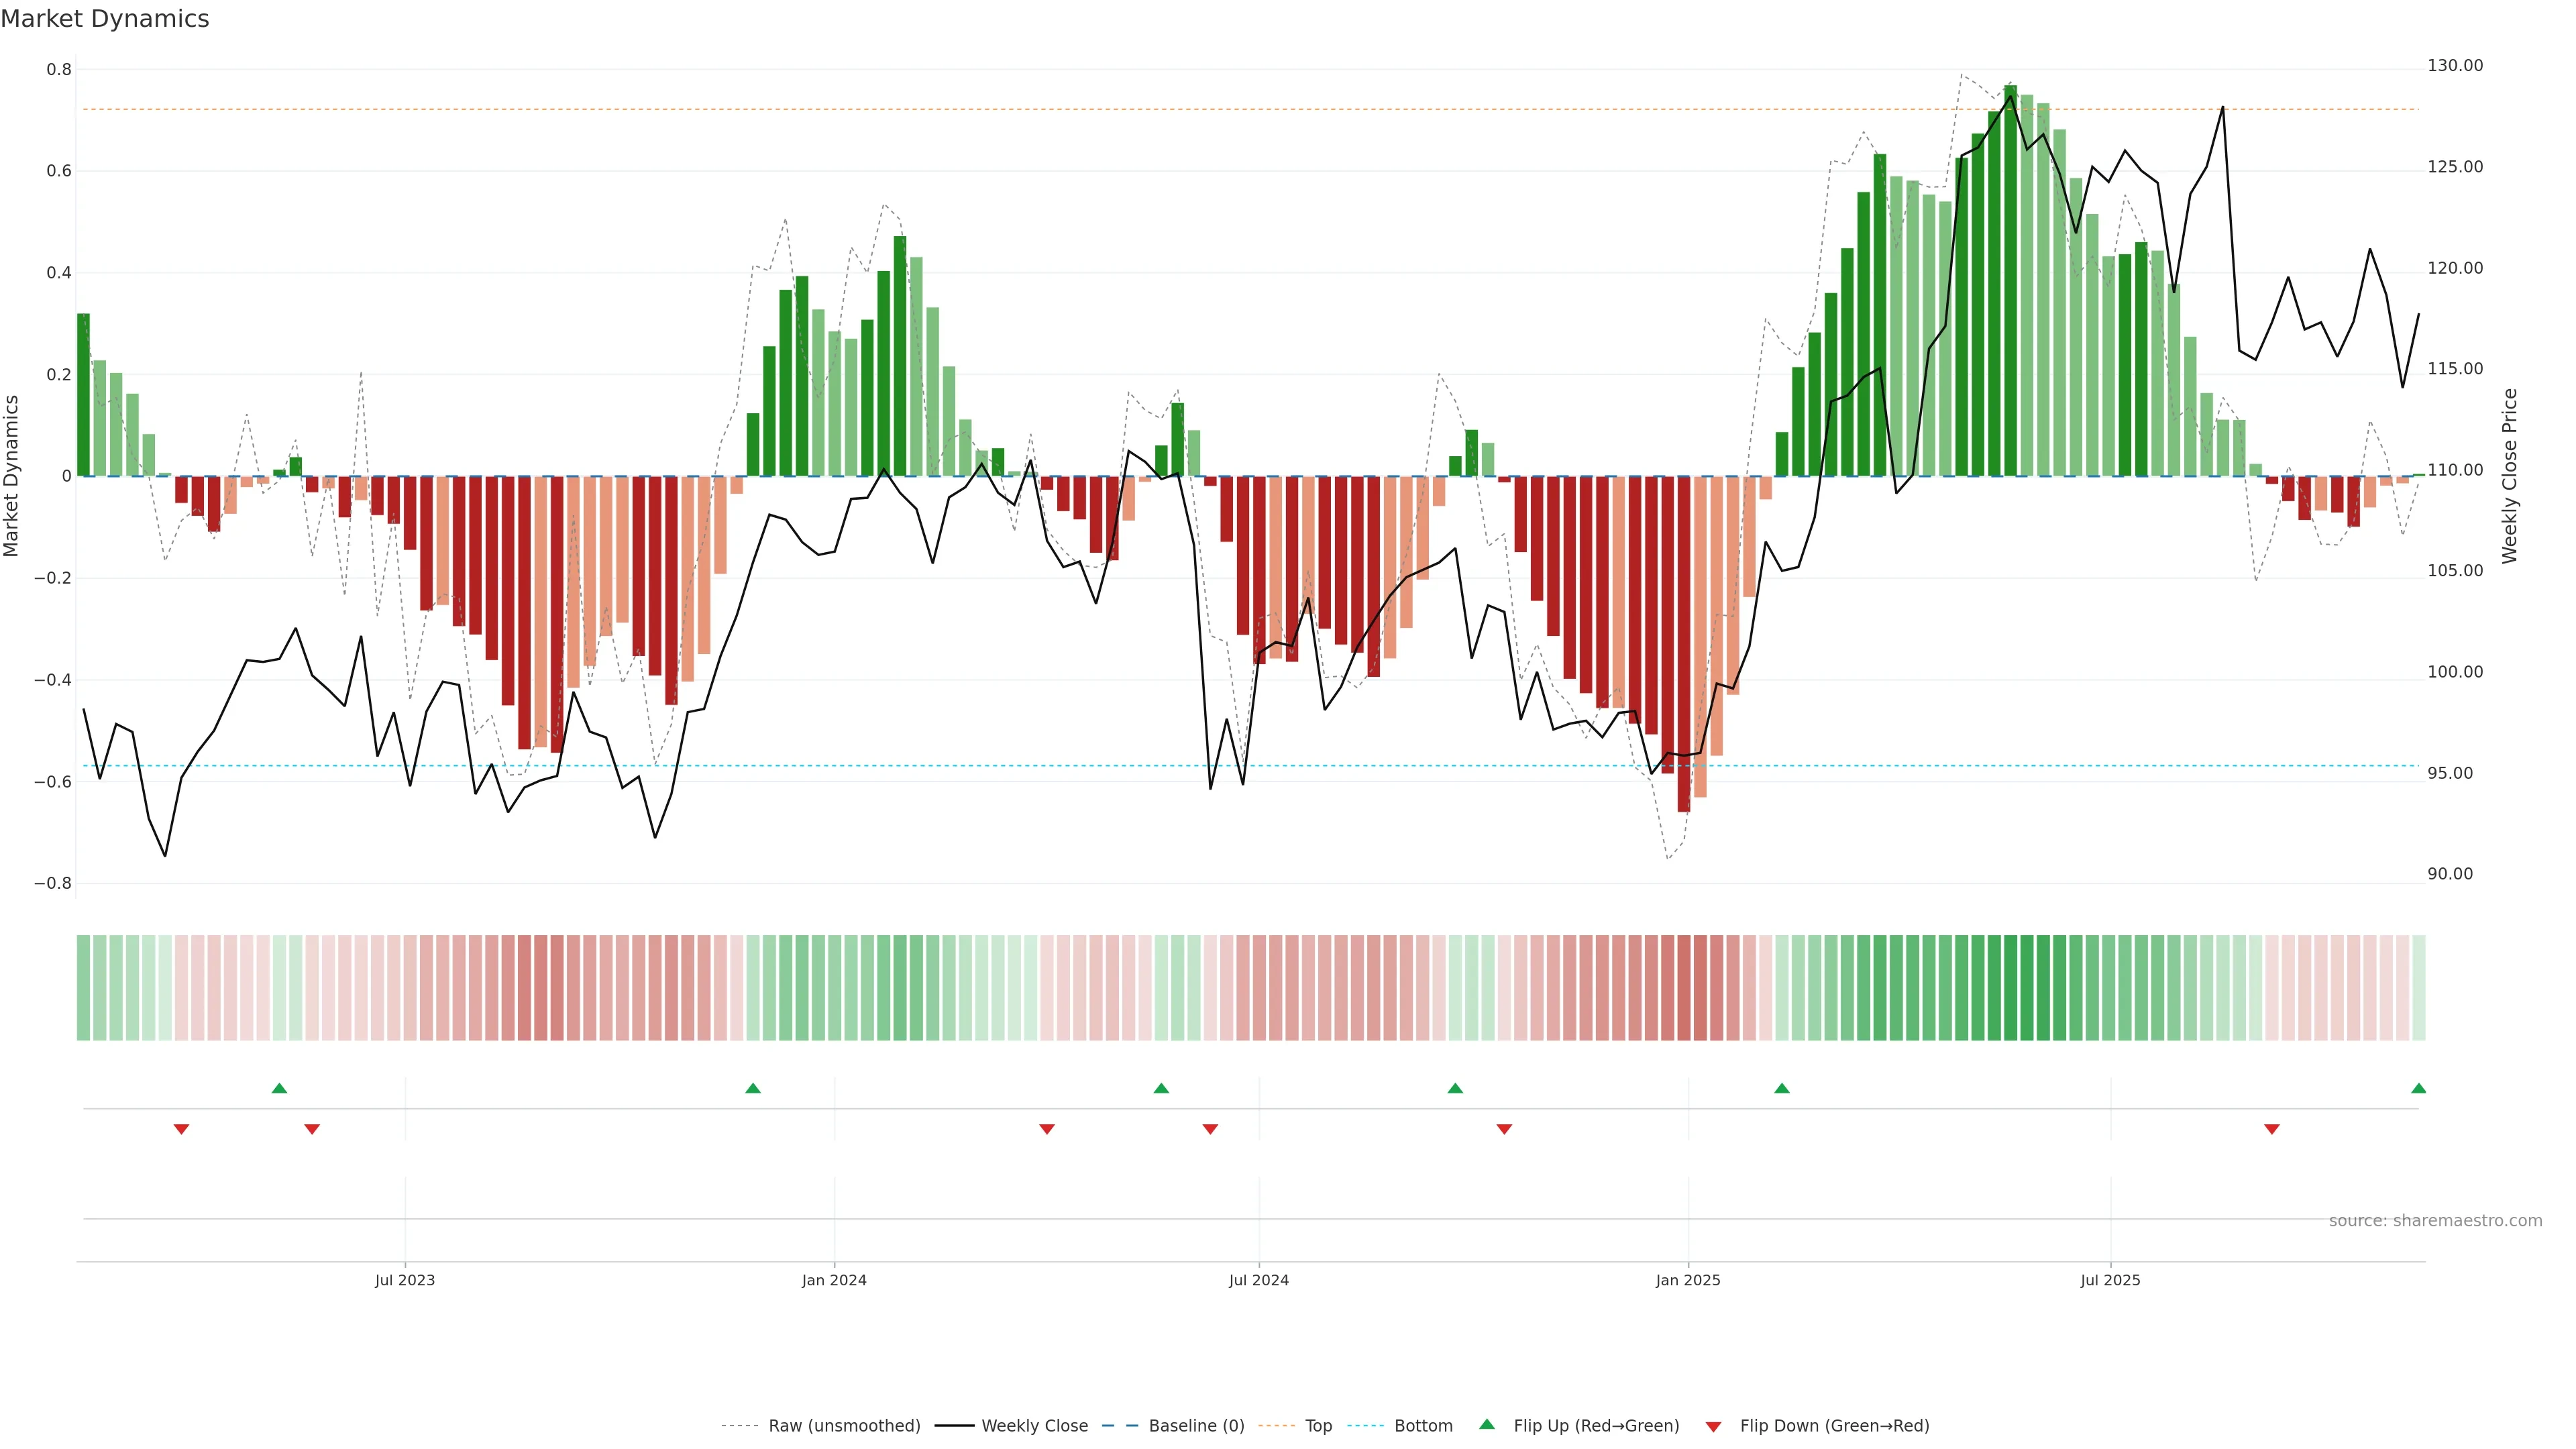Viewport: 2576px width, 1449px height.
Task: Toggle the Weekly Close legend entry
Action: 1034,1426
